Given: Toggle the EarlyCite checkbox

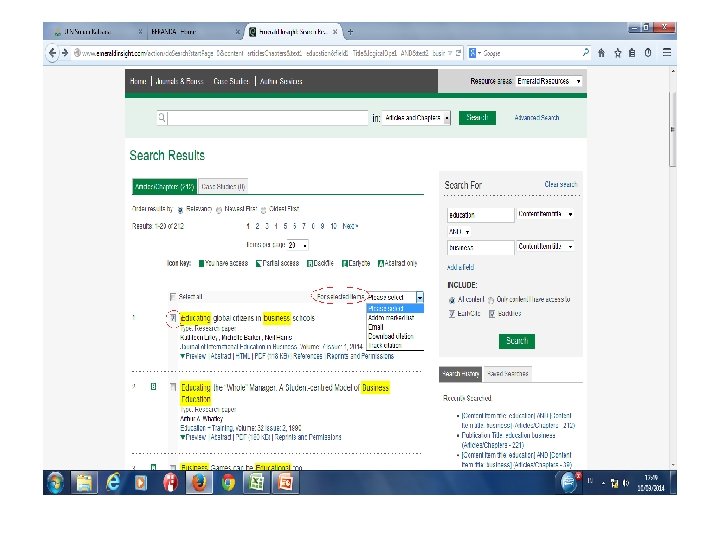Looking at the screenshot, I should (452, 314).
